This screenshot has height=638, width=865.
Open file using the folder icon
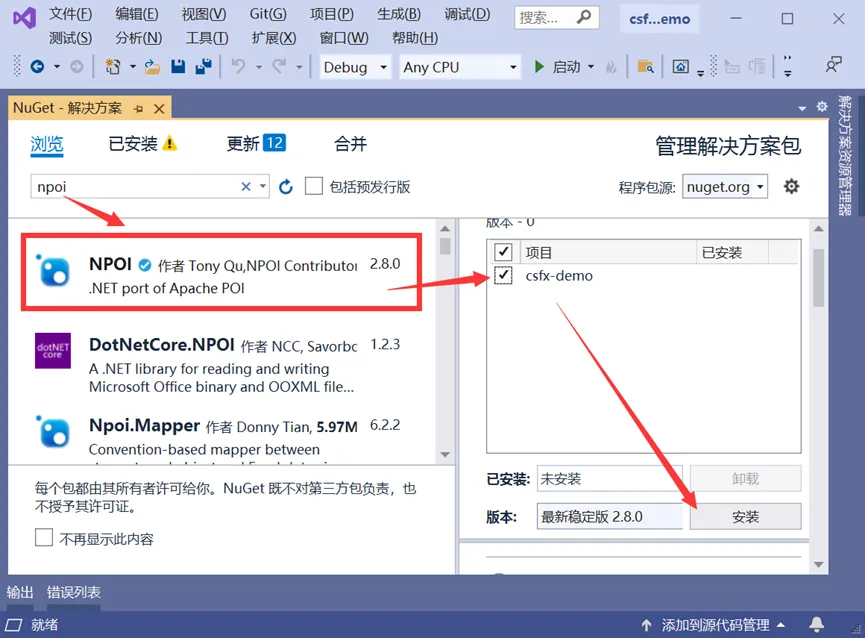[x=152, y=67]
